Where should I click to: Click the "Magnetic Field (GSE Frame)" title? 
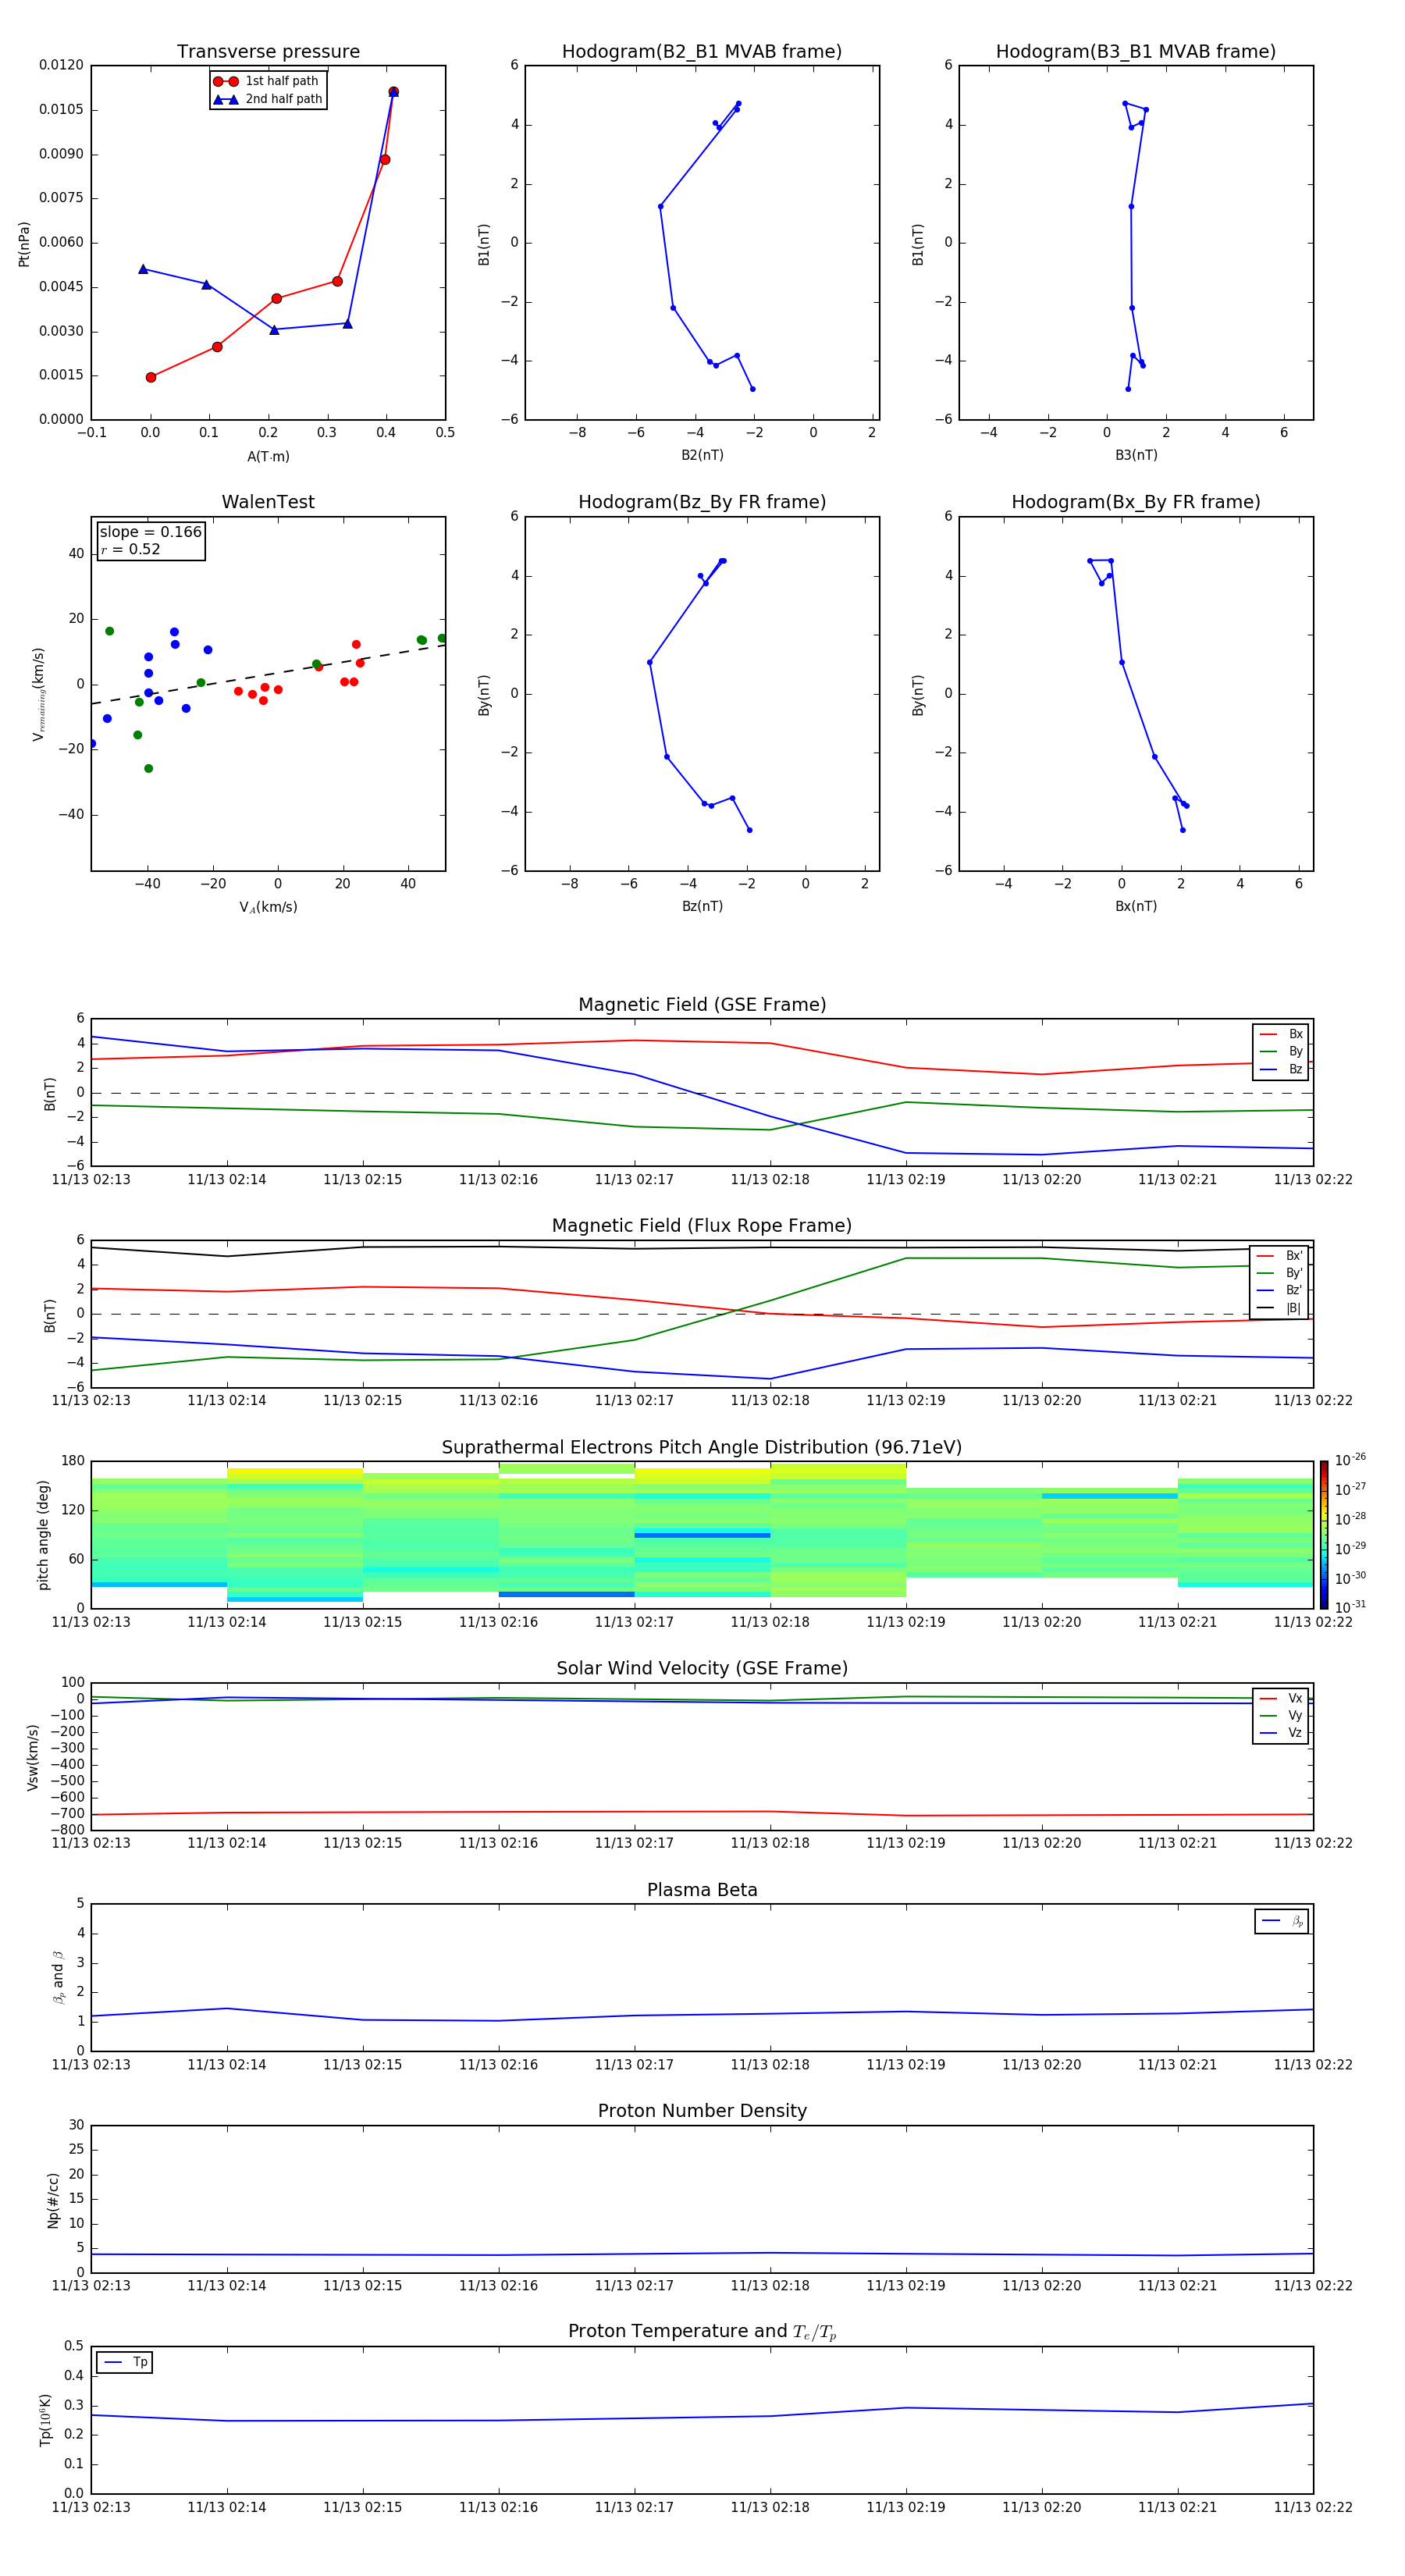click(x=702, y=1005)
